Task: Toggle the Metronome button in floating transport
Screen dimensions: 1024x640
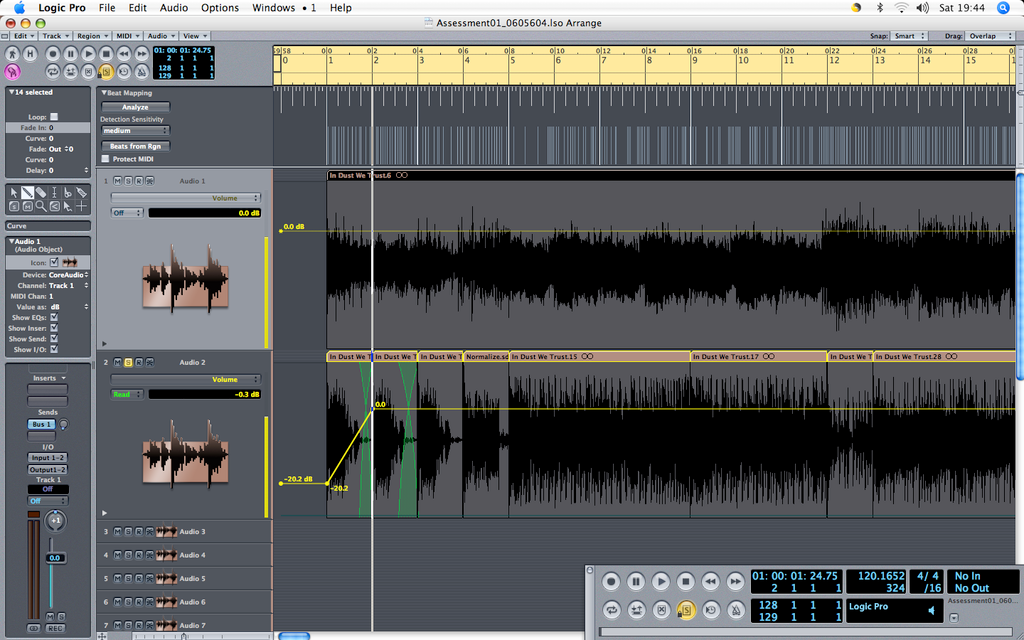Action: pos(735,610)
